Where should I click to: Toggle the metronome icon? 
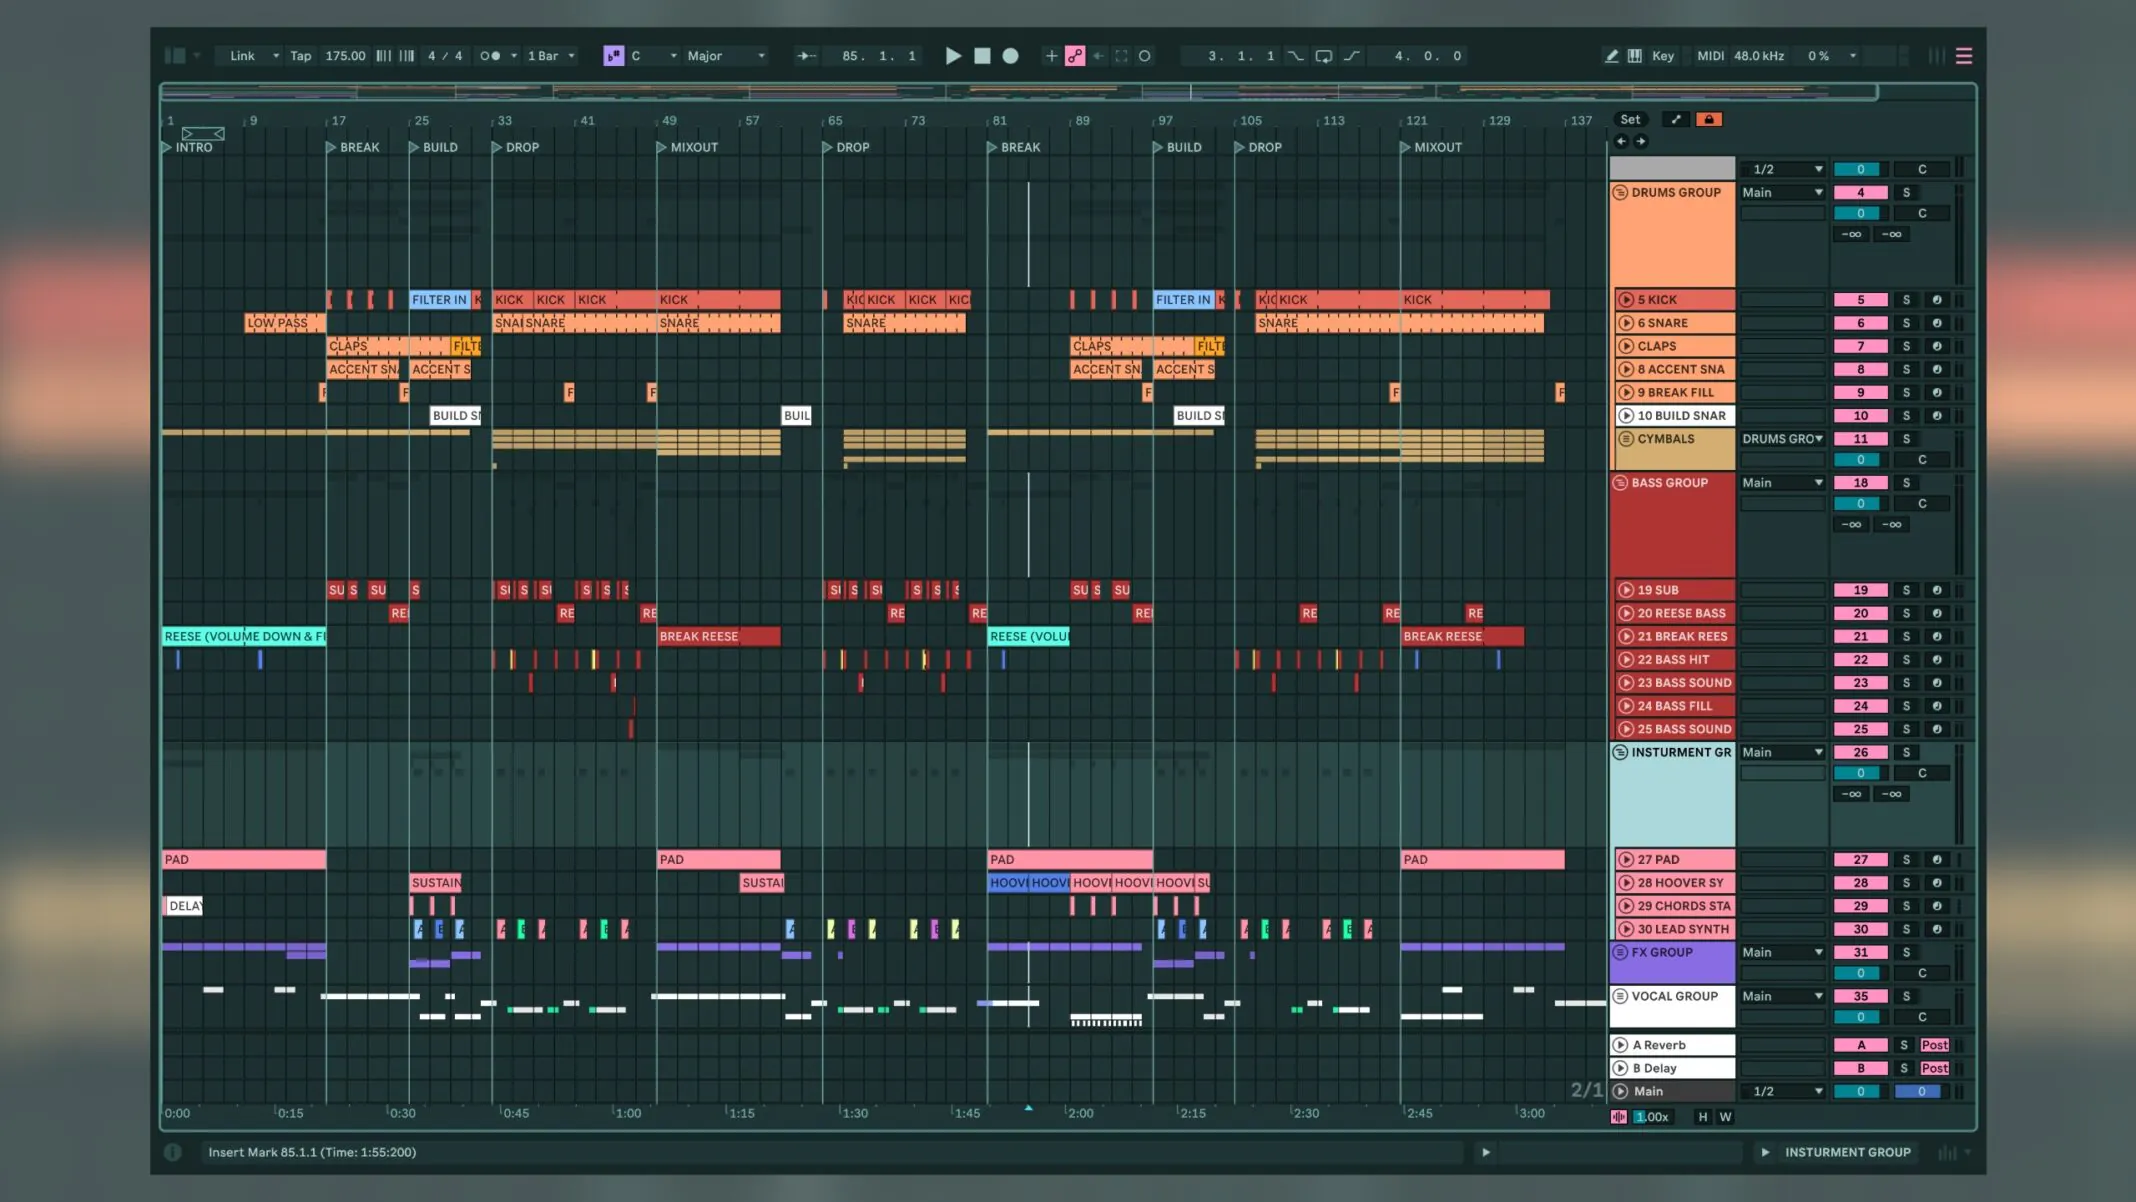point(490,56)
